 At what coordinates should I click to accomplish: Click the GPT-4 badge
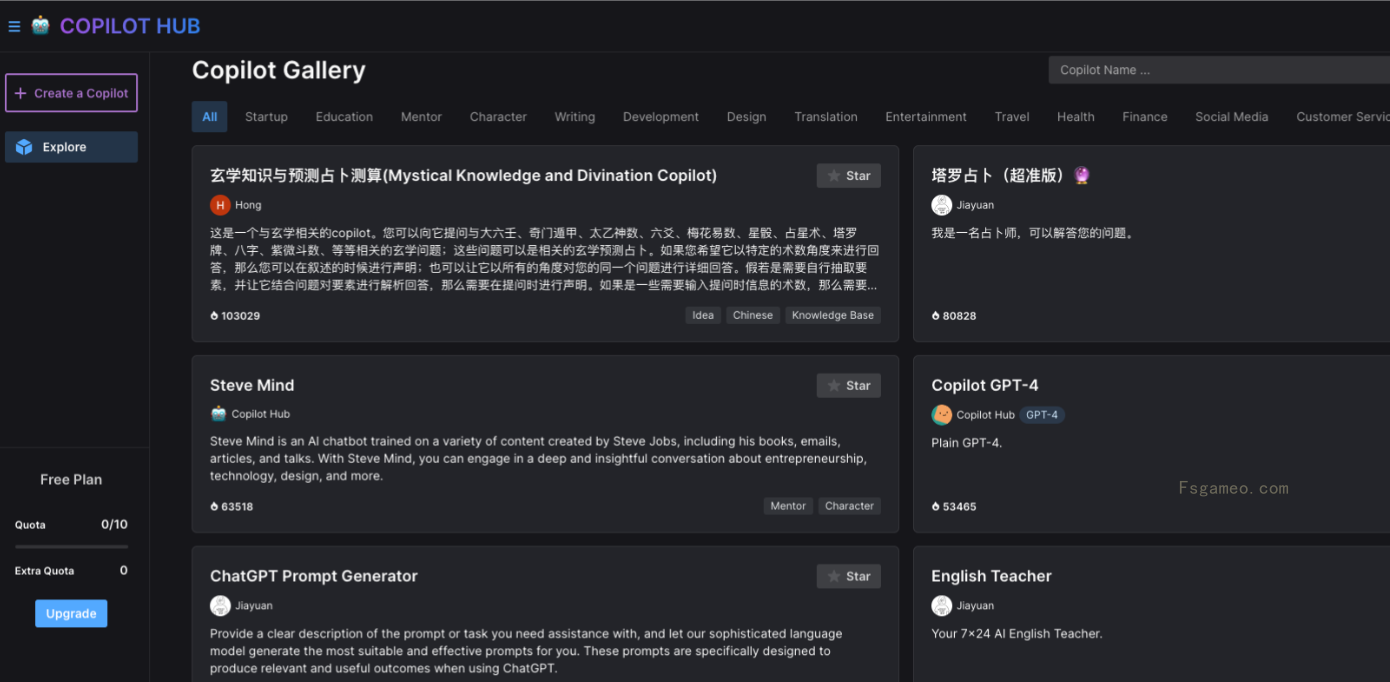1042,415
